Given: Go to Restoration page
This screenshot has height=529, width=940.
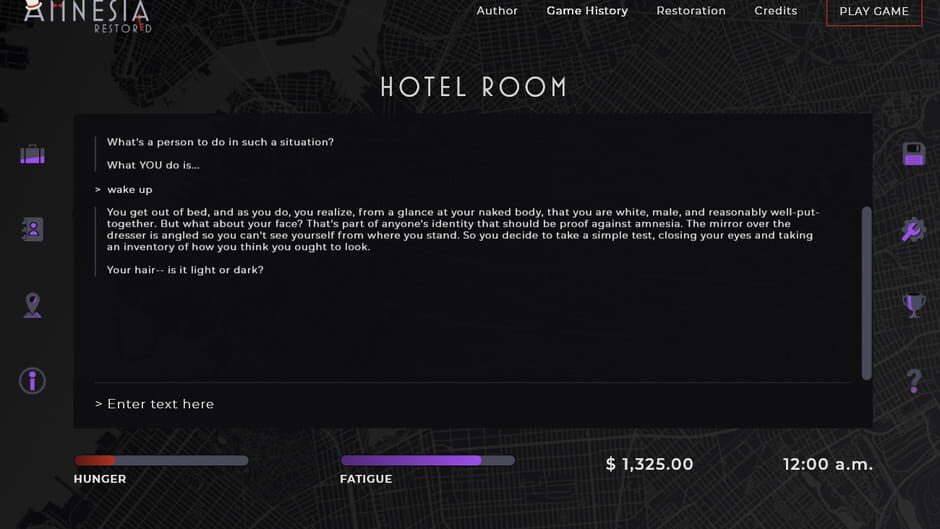Looking at the screenshot, I should [x=691, y=11].
